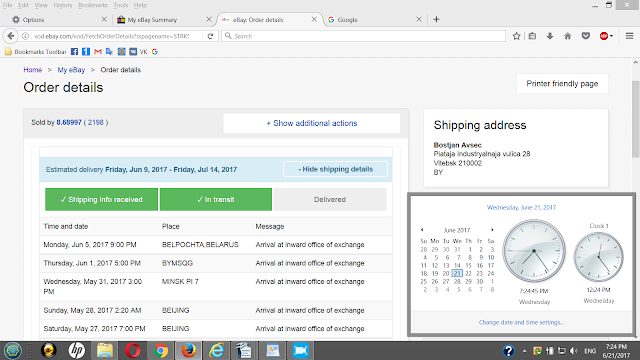
Task: Select the In transit status step
Action: (x=216, y=200)
